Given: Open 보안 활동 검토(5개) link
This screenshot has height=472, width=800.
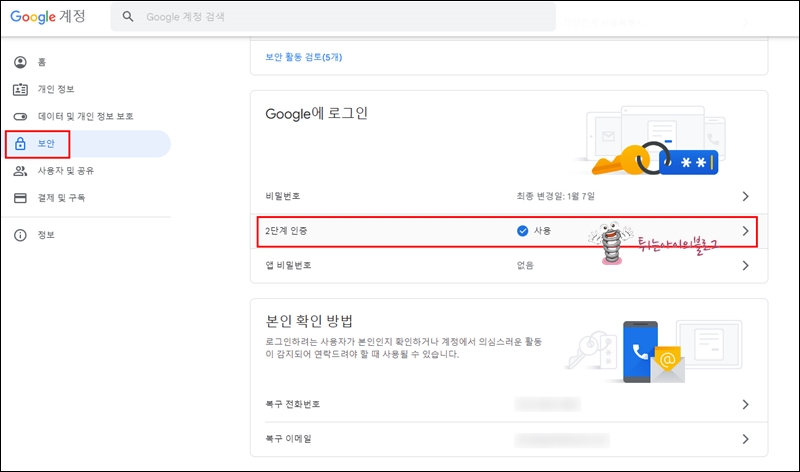Looking at the screenshot, I should point(304,57).
